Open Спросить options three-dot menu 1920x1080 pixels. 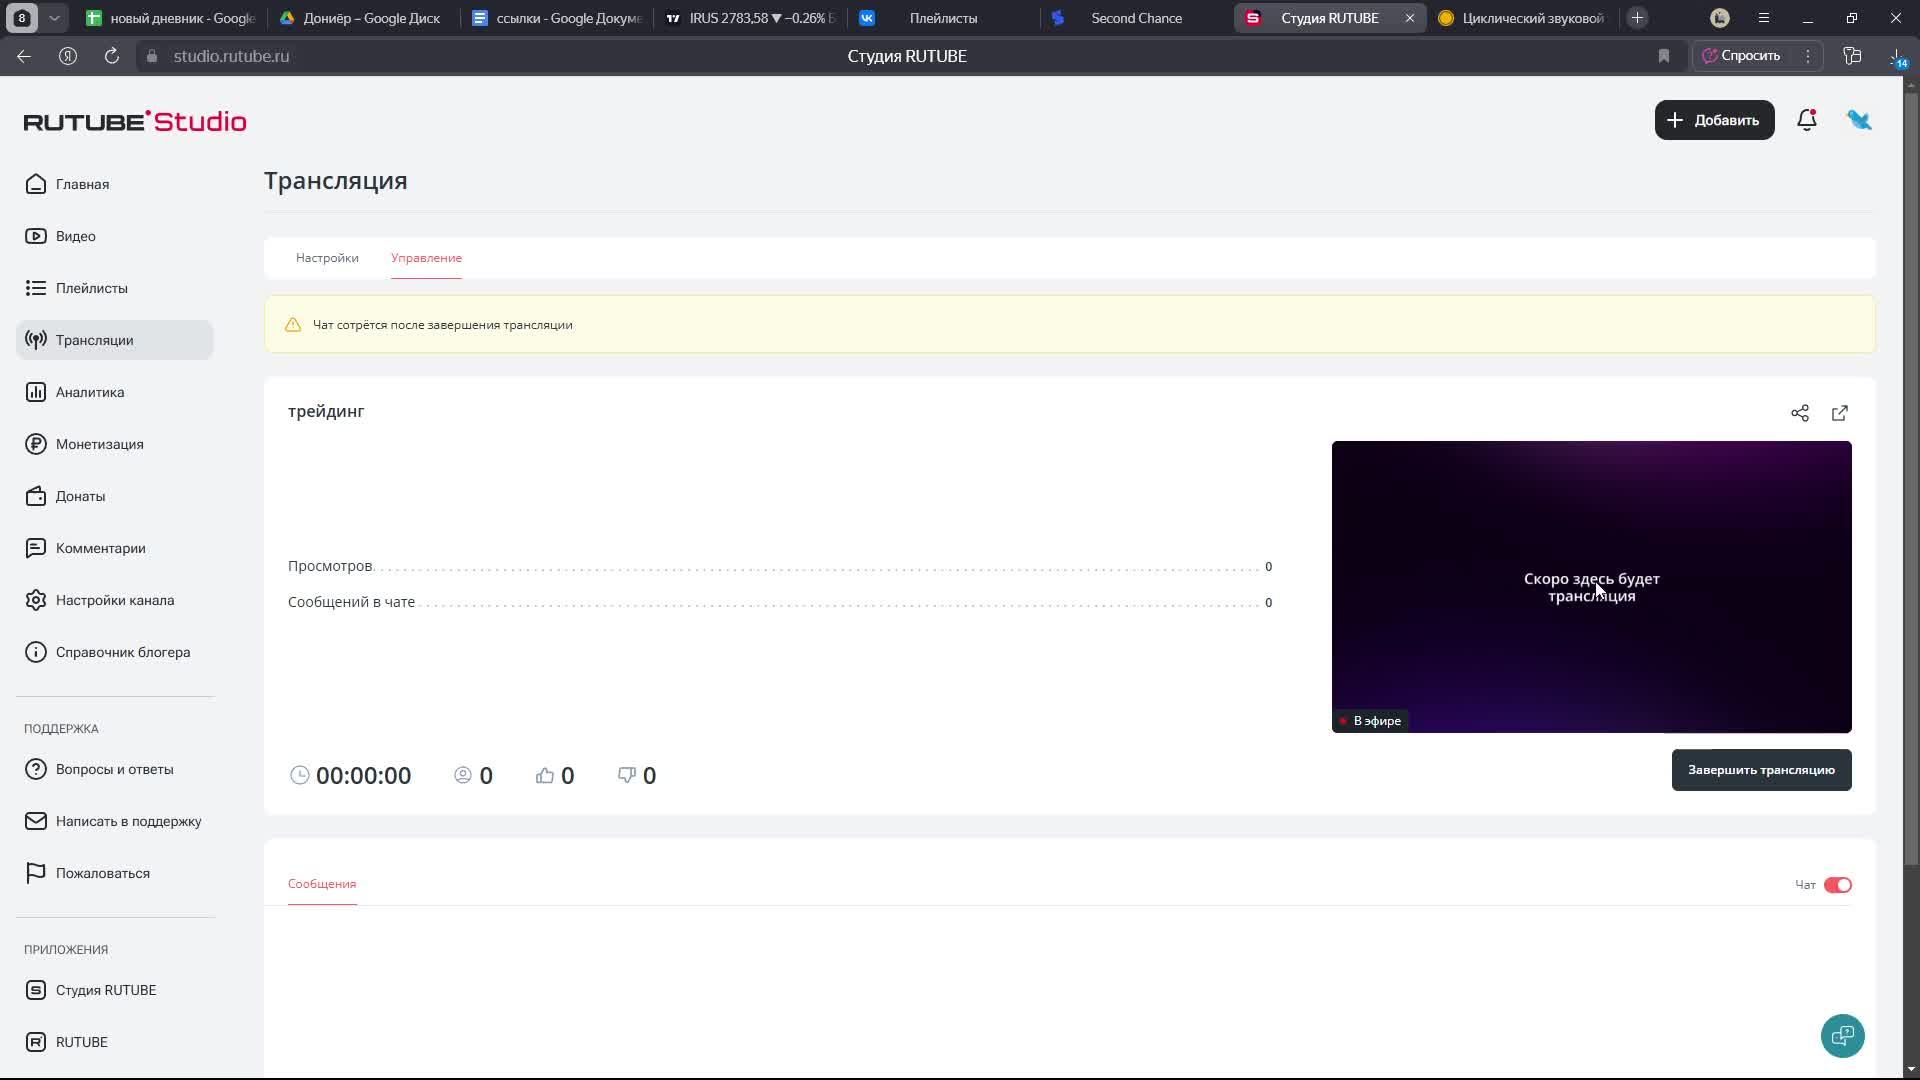tap(1808, 56)
